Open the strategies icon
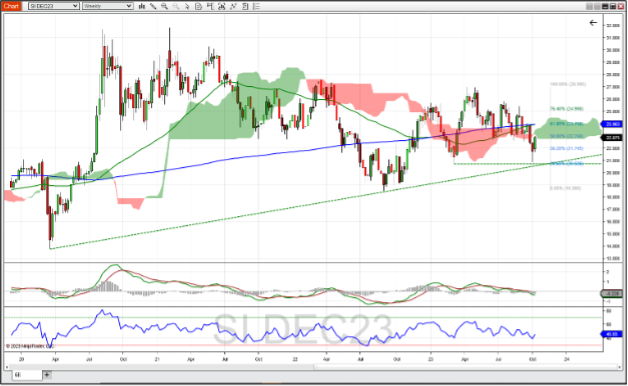 point(245,6)
